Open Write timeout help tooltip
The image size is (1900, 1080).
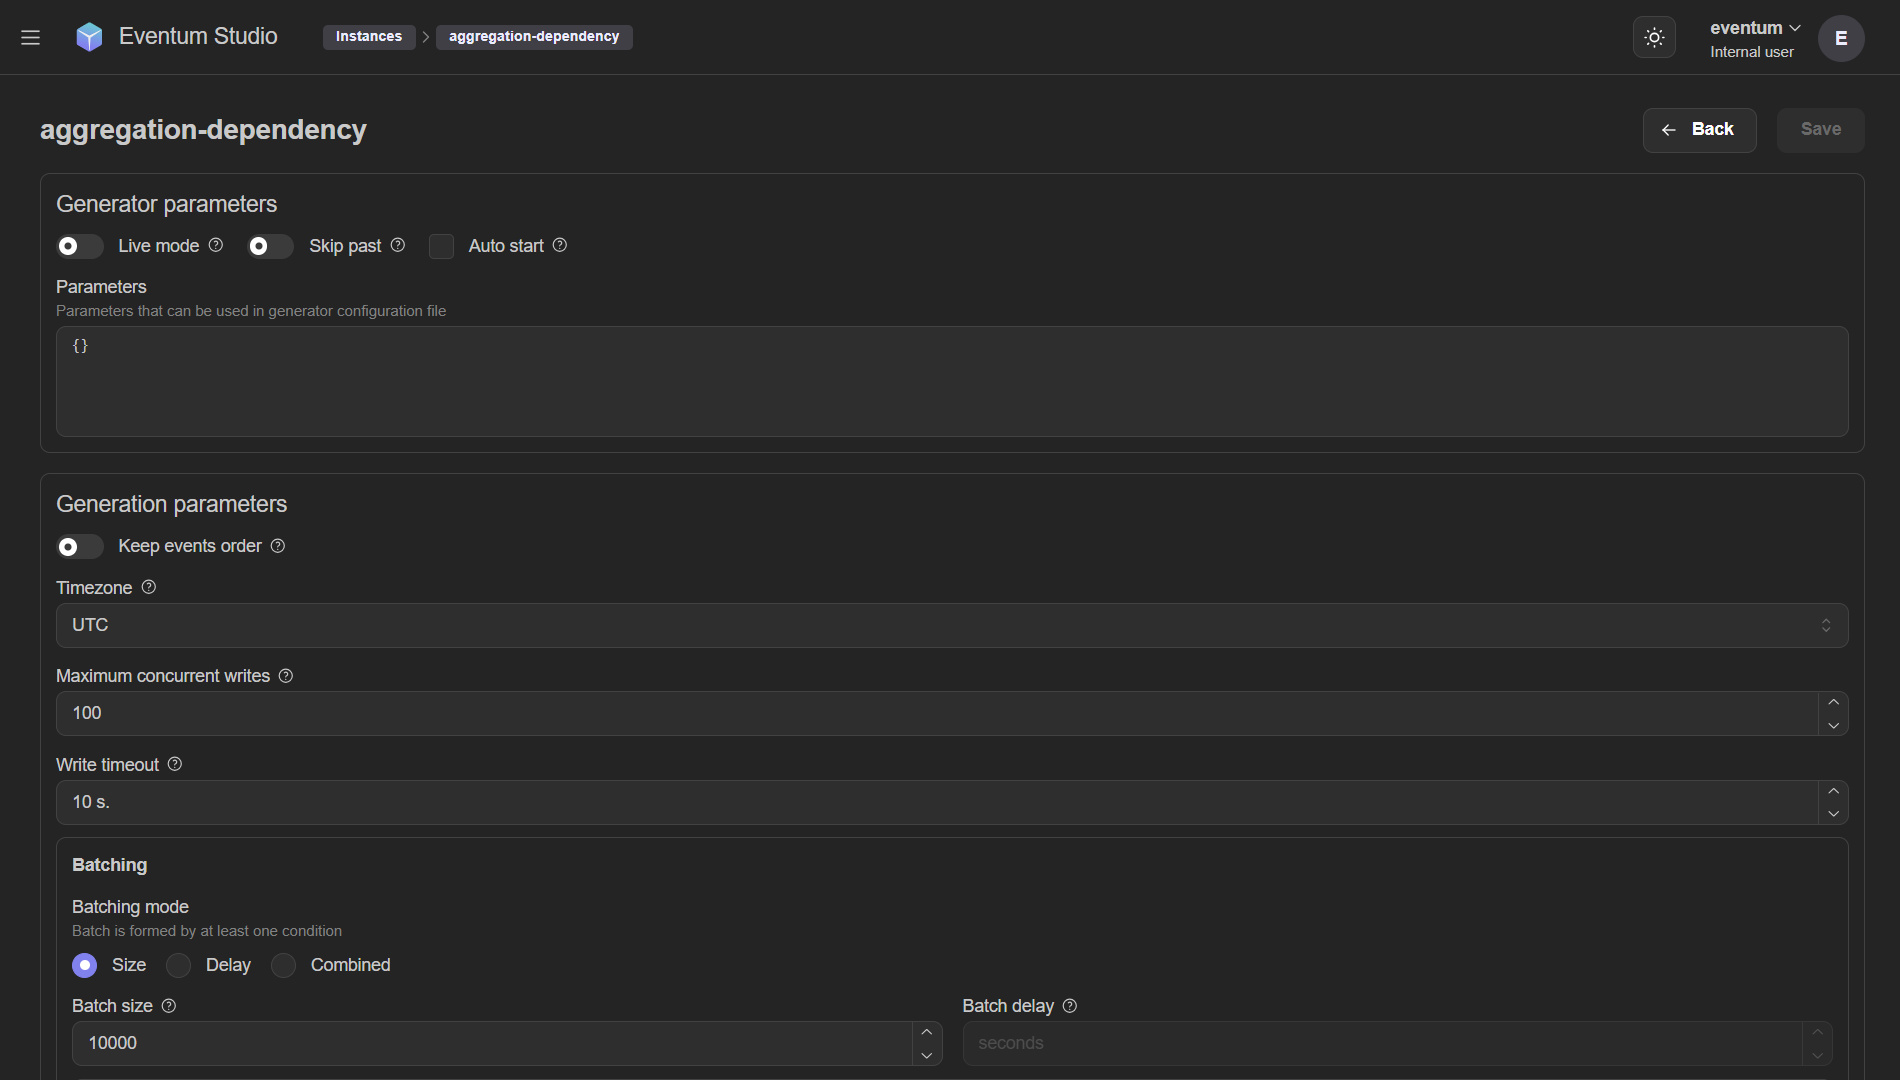point(175,764)
